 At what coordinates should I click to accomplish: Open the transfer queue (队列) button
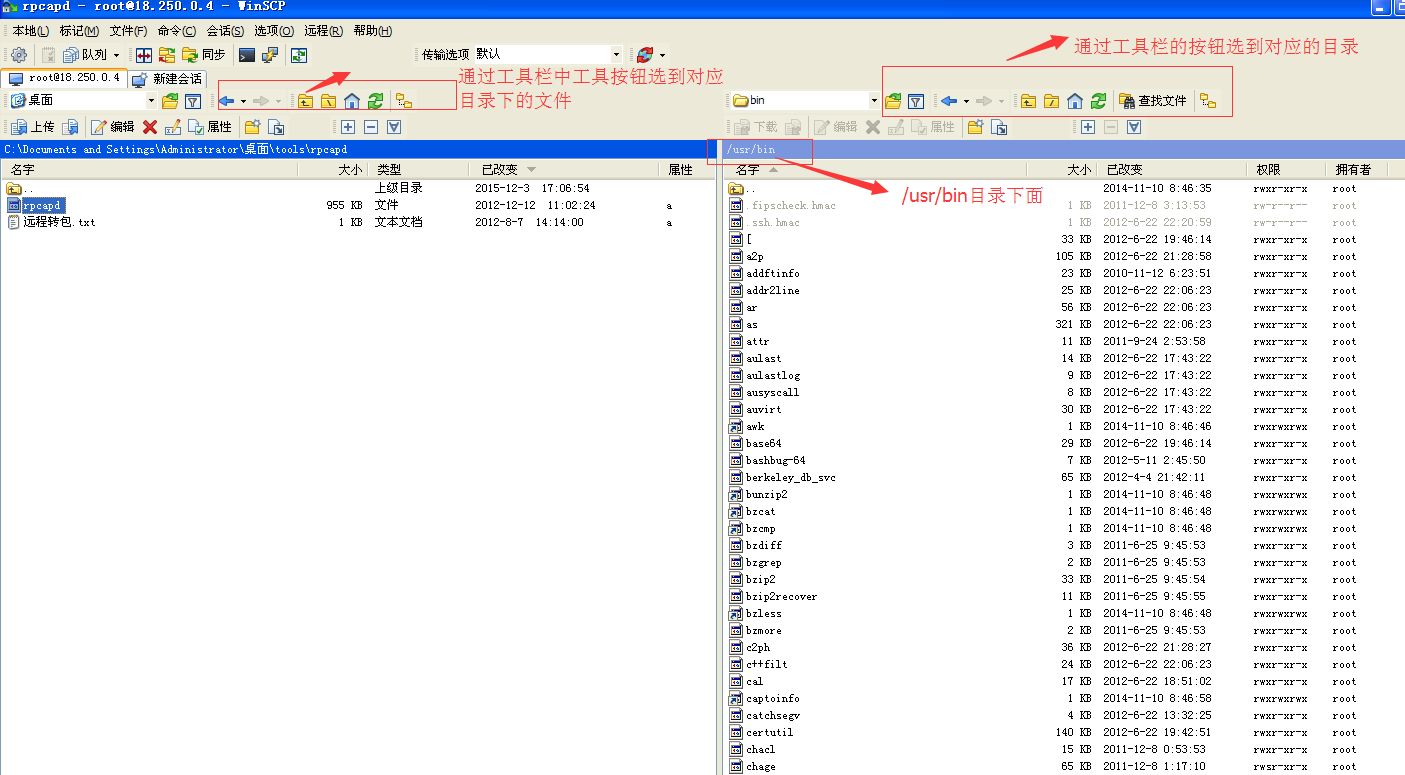86,55
